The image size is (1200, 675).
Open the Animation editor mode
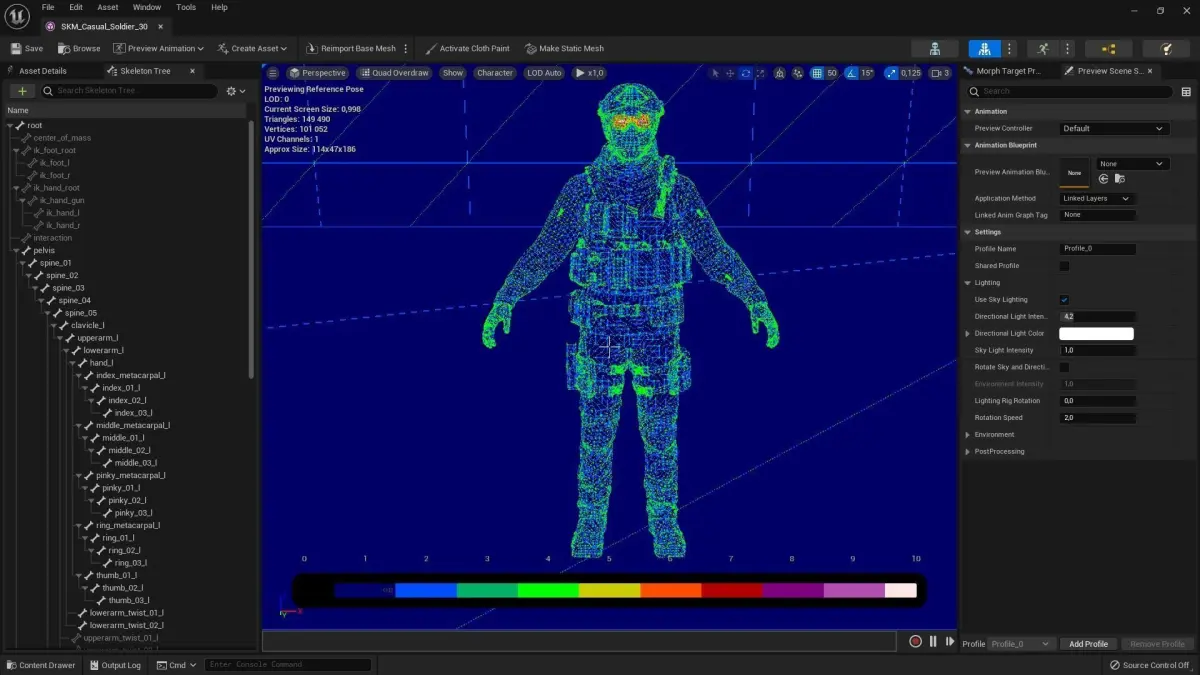click(1043, 48)
